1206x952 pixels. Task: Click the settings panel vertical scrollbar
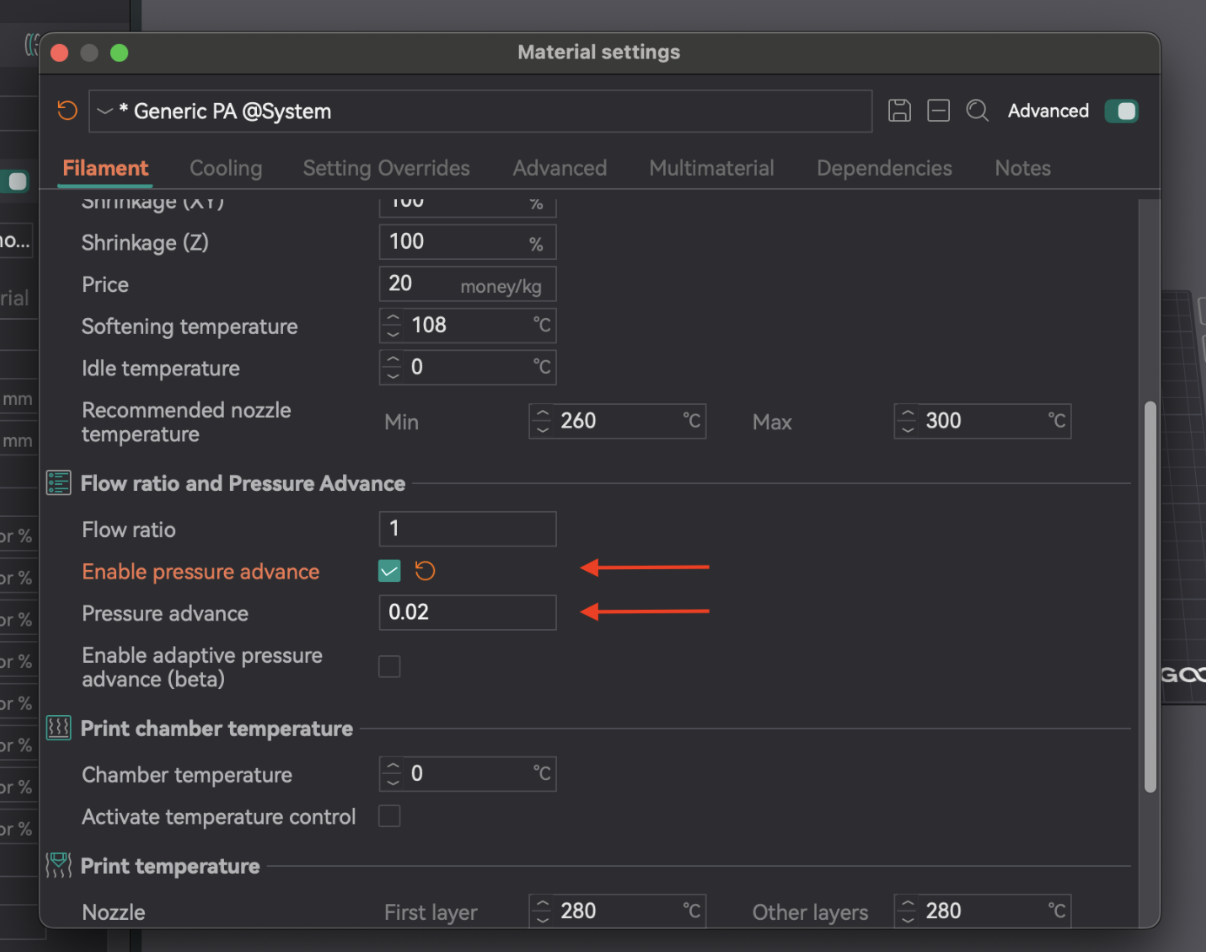[1150, 596]
